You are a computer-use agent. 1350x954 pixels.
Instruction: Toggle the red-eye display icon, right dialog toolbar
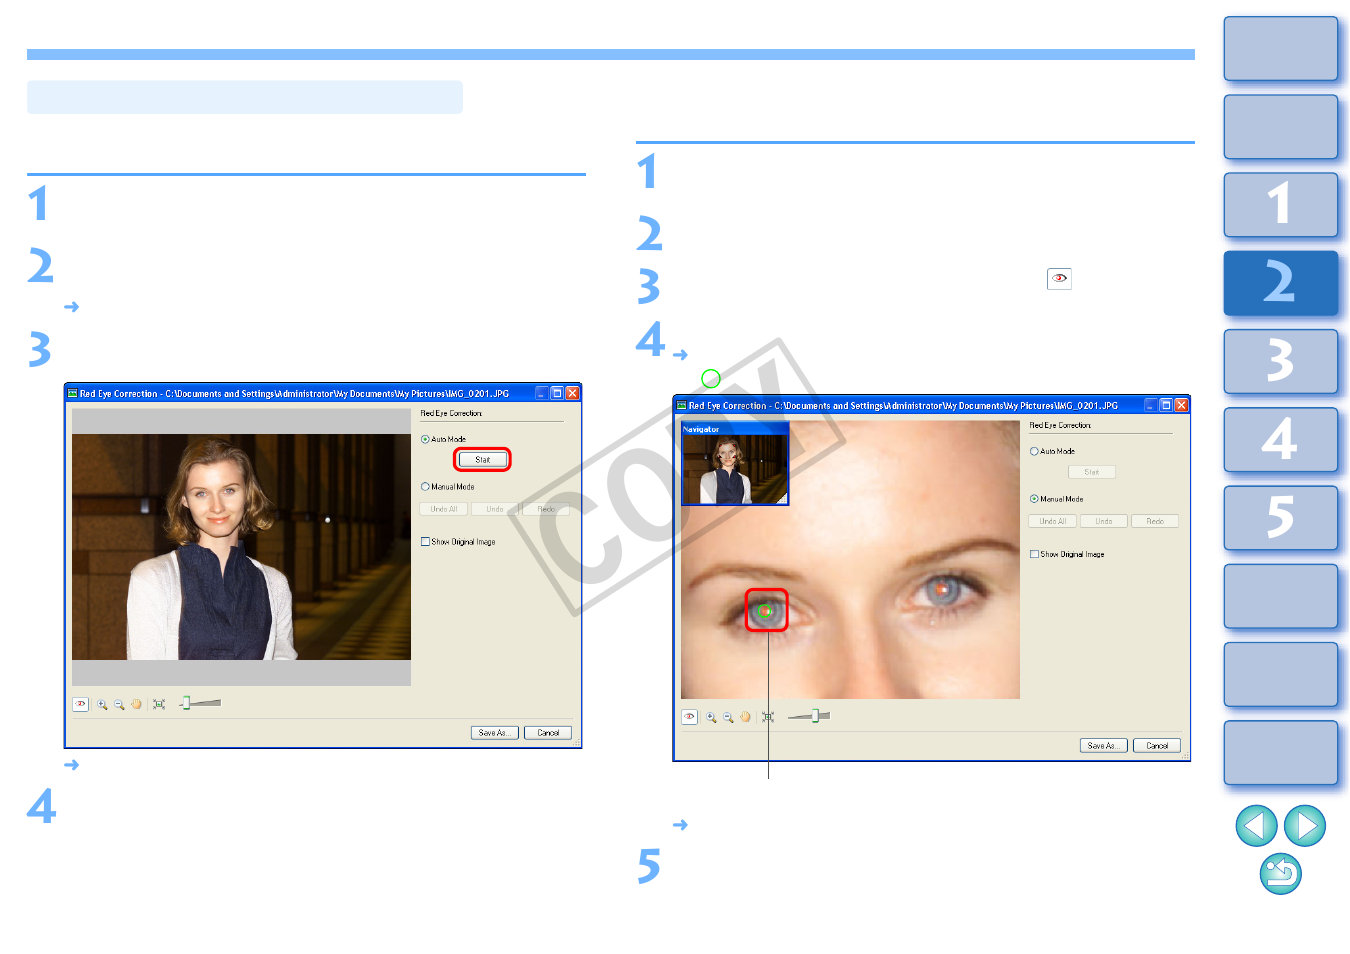[x=689, y=716]
